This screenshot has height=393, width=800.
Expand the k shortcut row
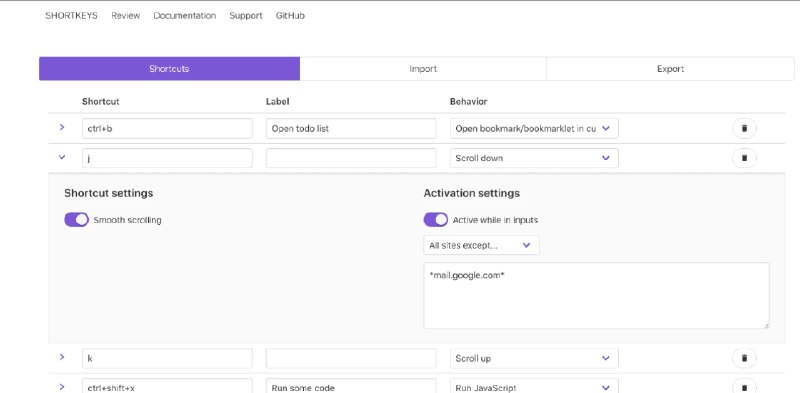(x=62, y=357)
